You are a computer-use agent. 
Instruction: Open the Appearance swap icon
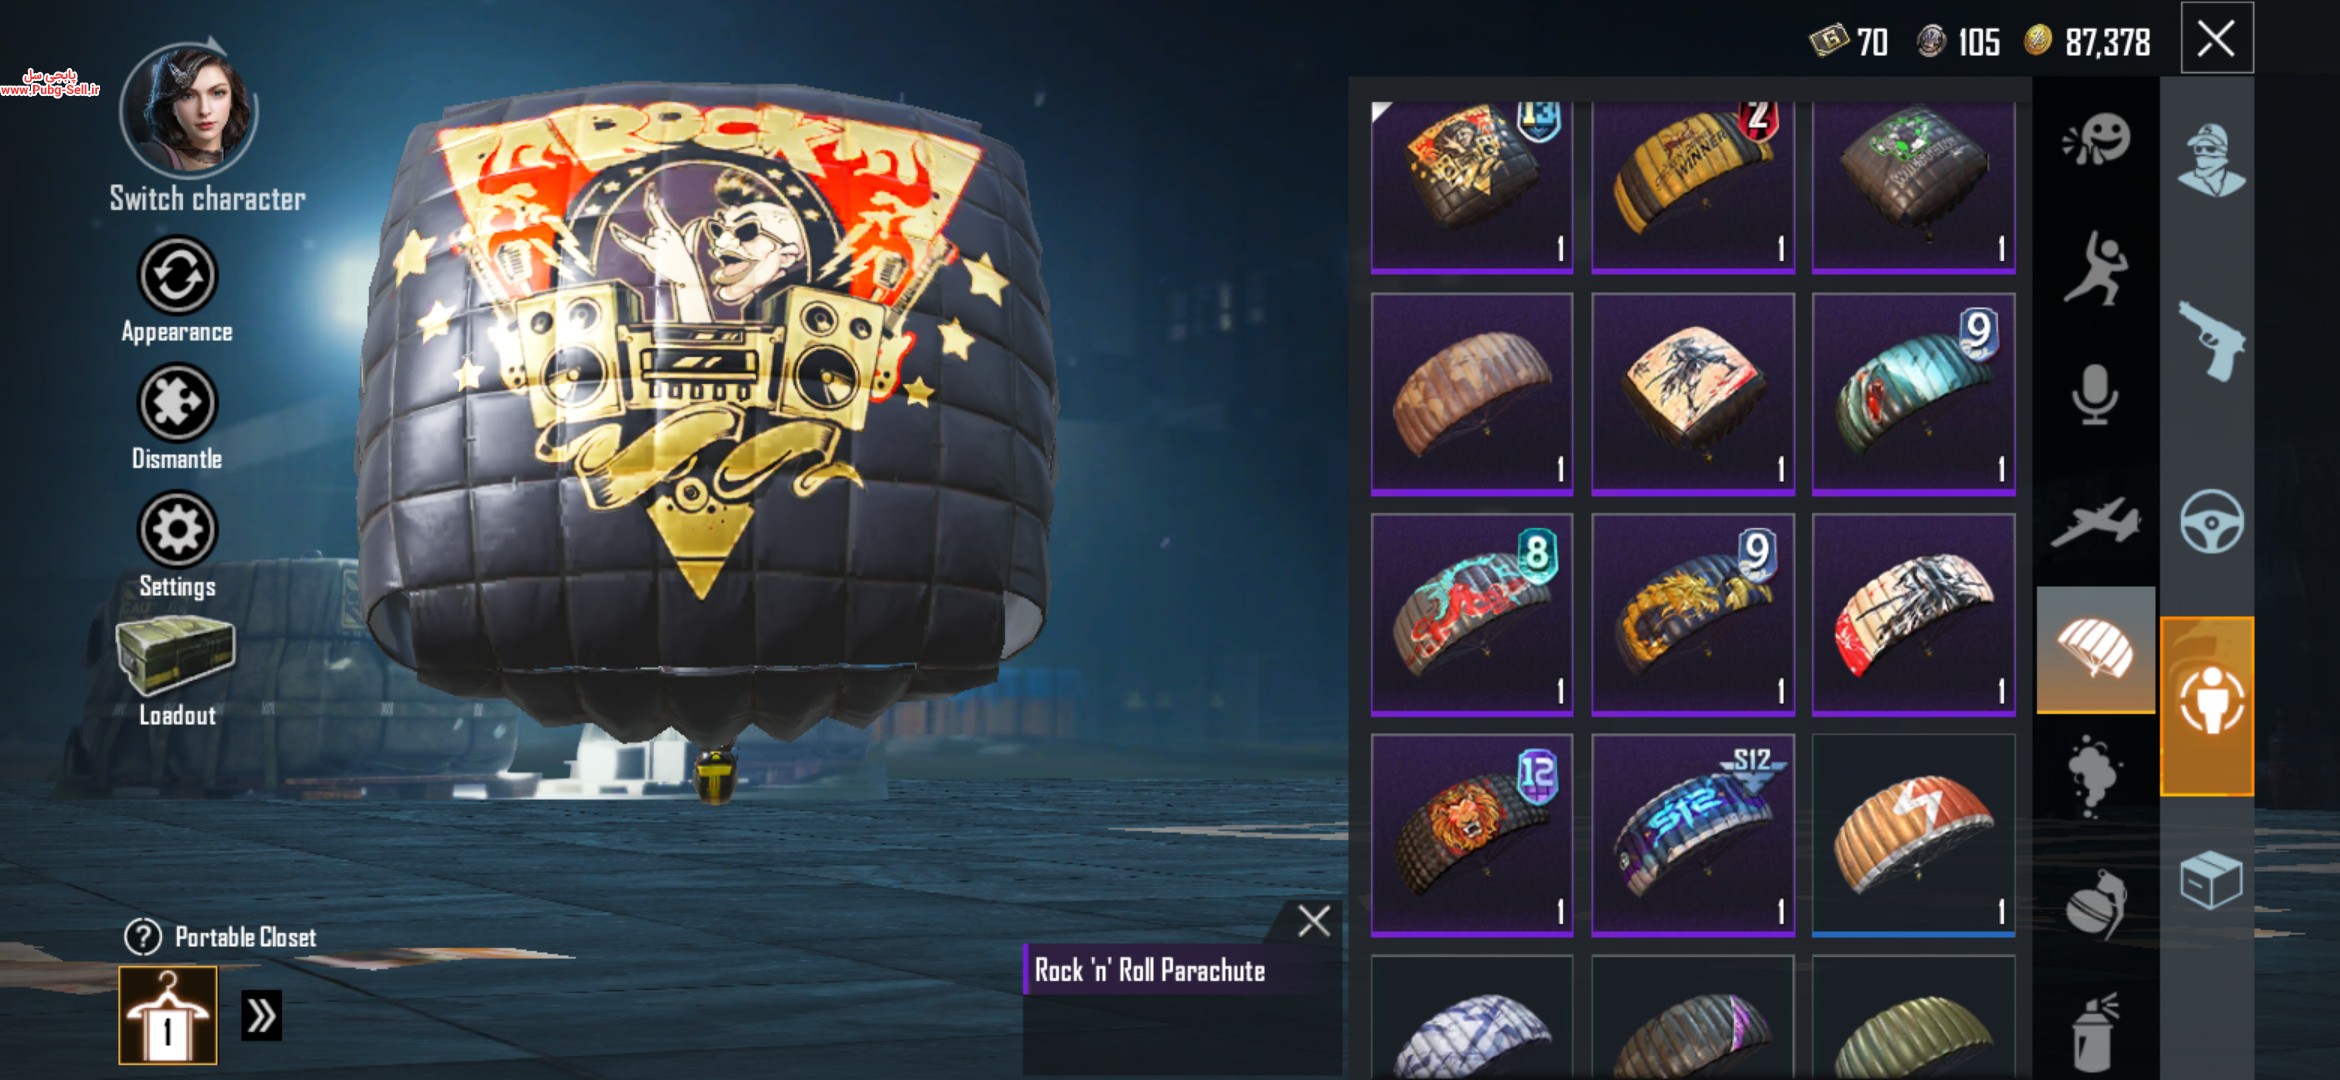(177, 276)
